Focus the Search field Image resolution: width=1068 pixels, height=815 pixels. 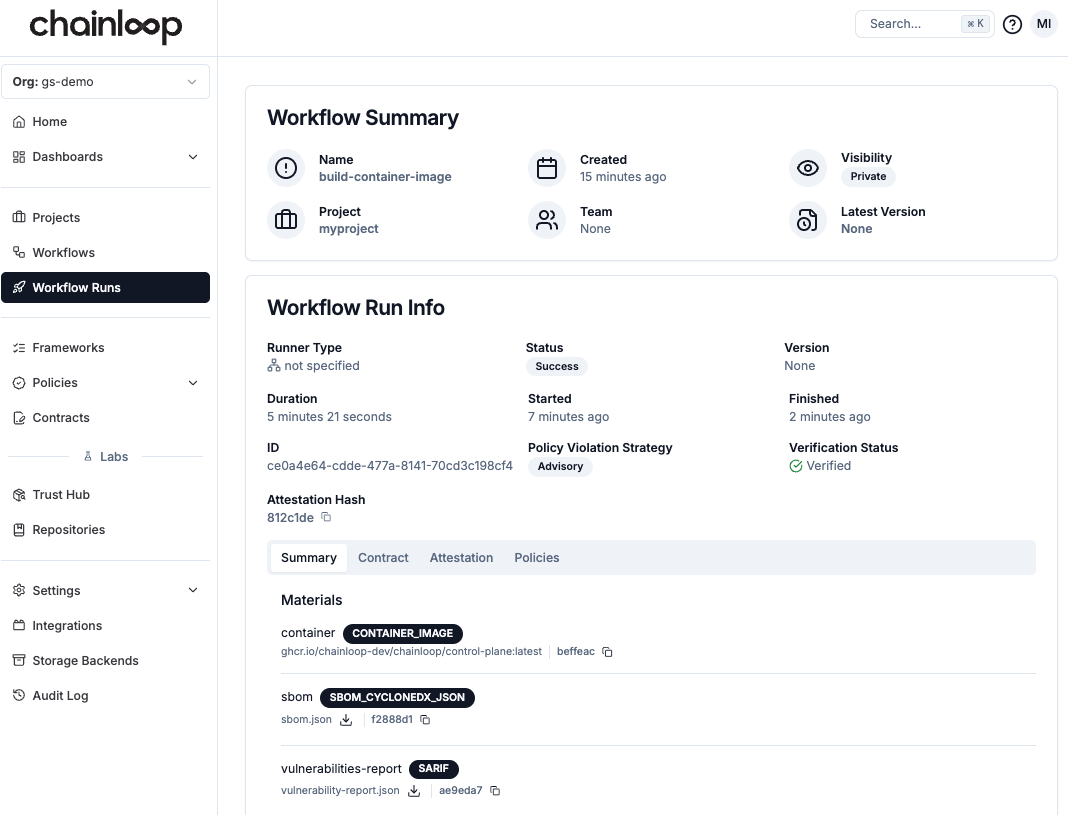[x=924, y=24]
